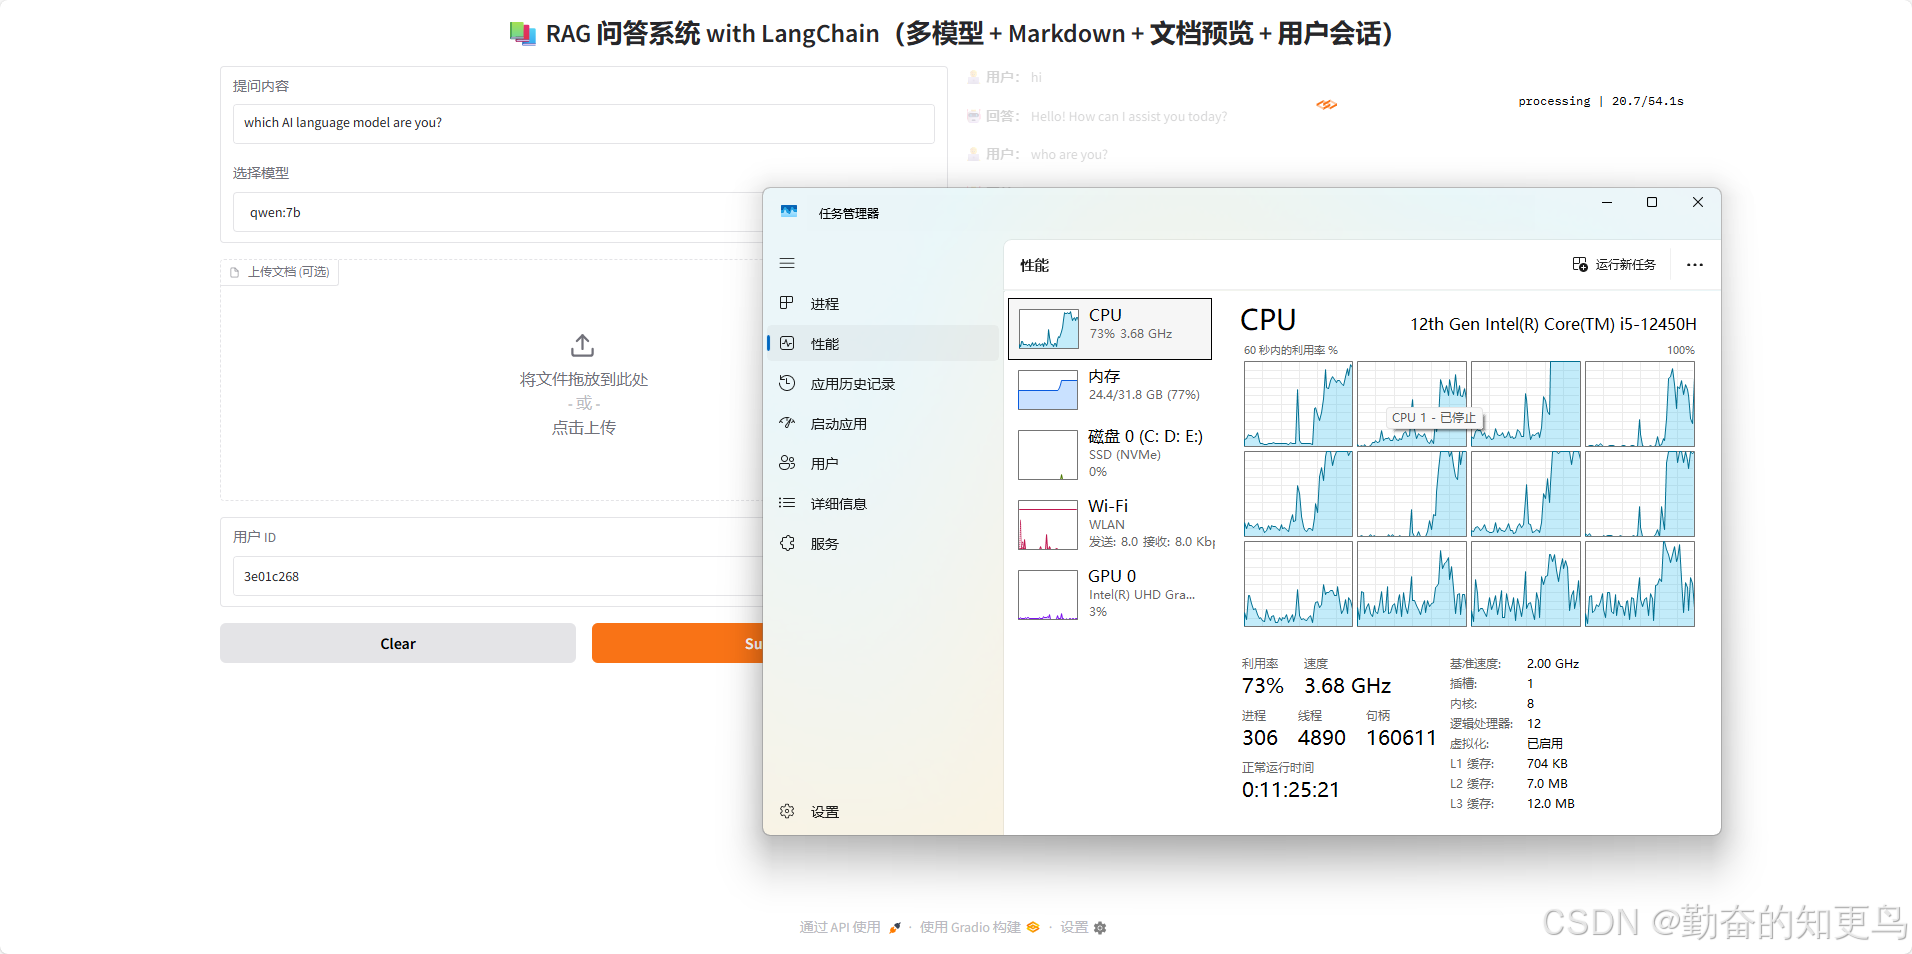Click the Clear button on RAG page
This screenshot has height=954, width=1912.
398,644
